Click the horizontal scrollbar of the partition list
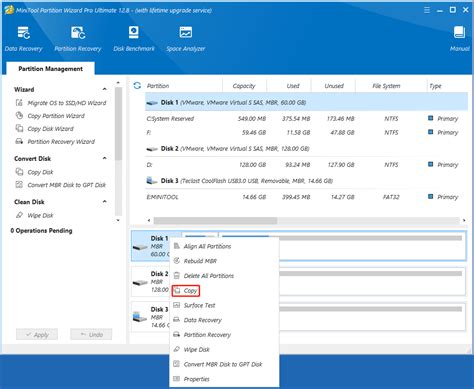This screenshot has width=474, height=389. pos(215,221)
